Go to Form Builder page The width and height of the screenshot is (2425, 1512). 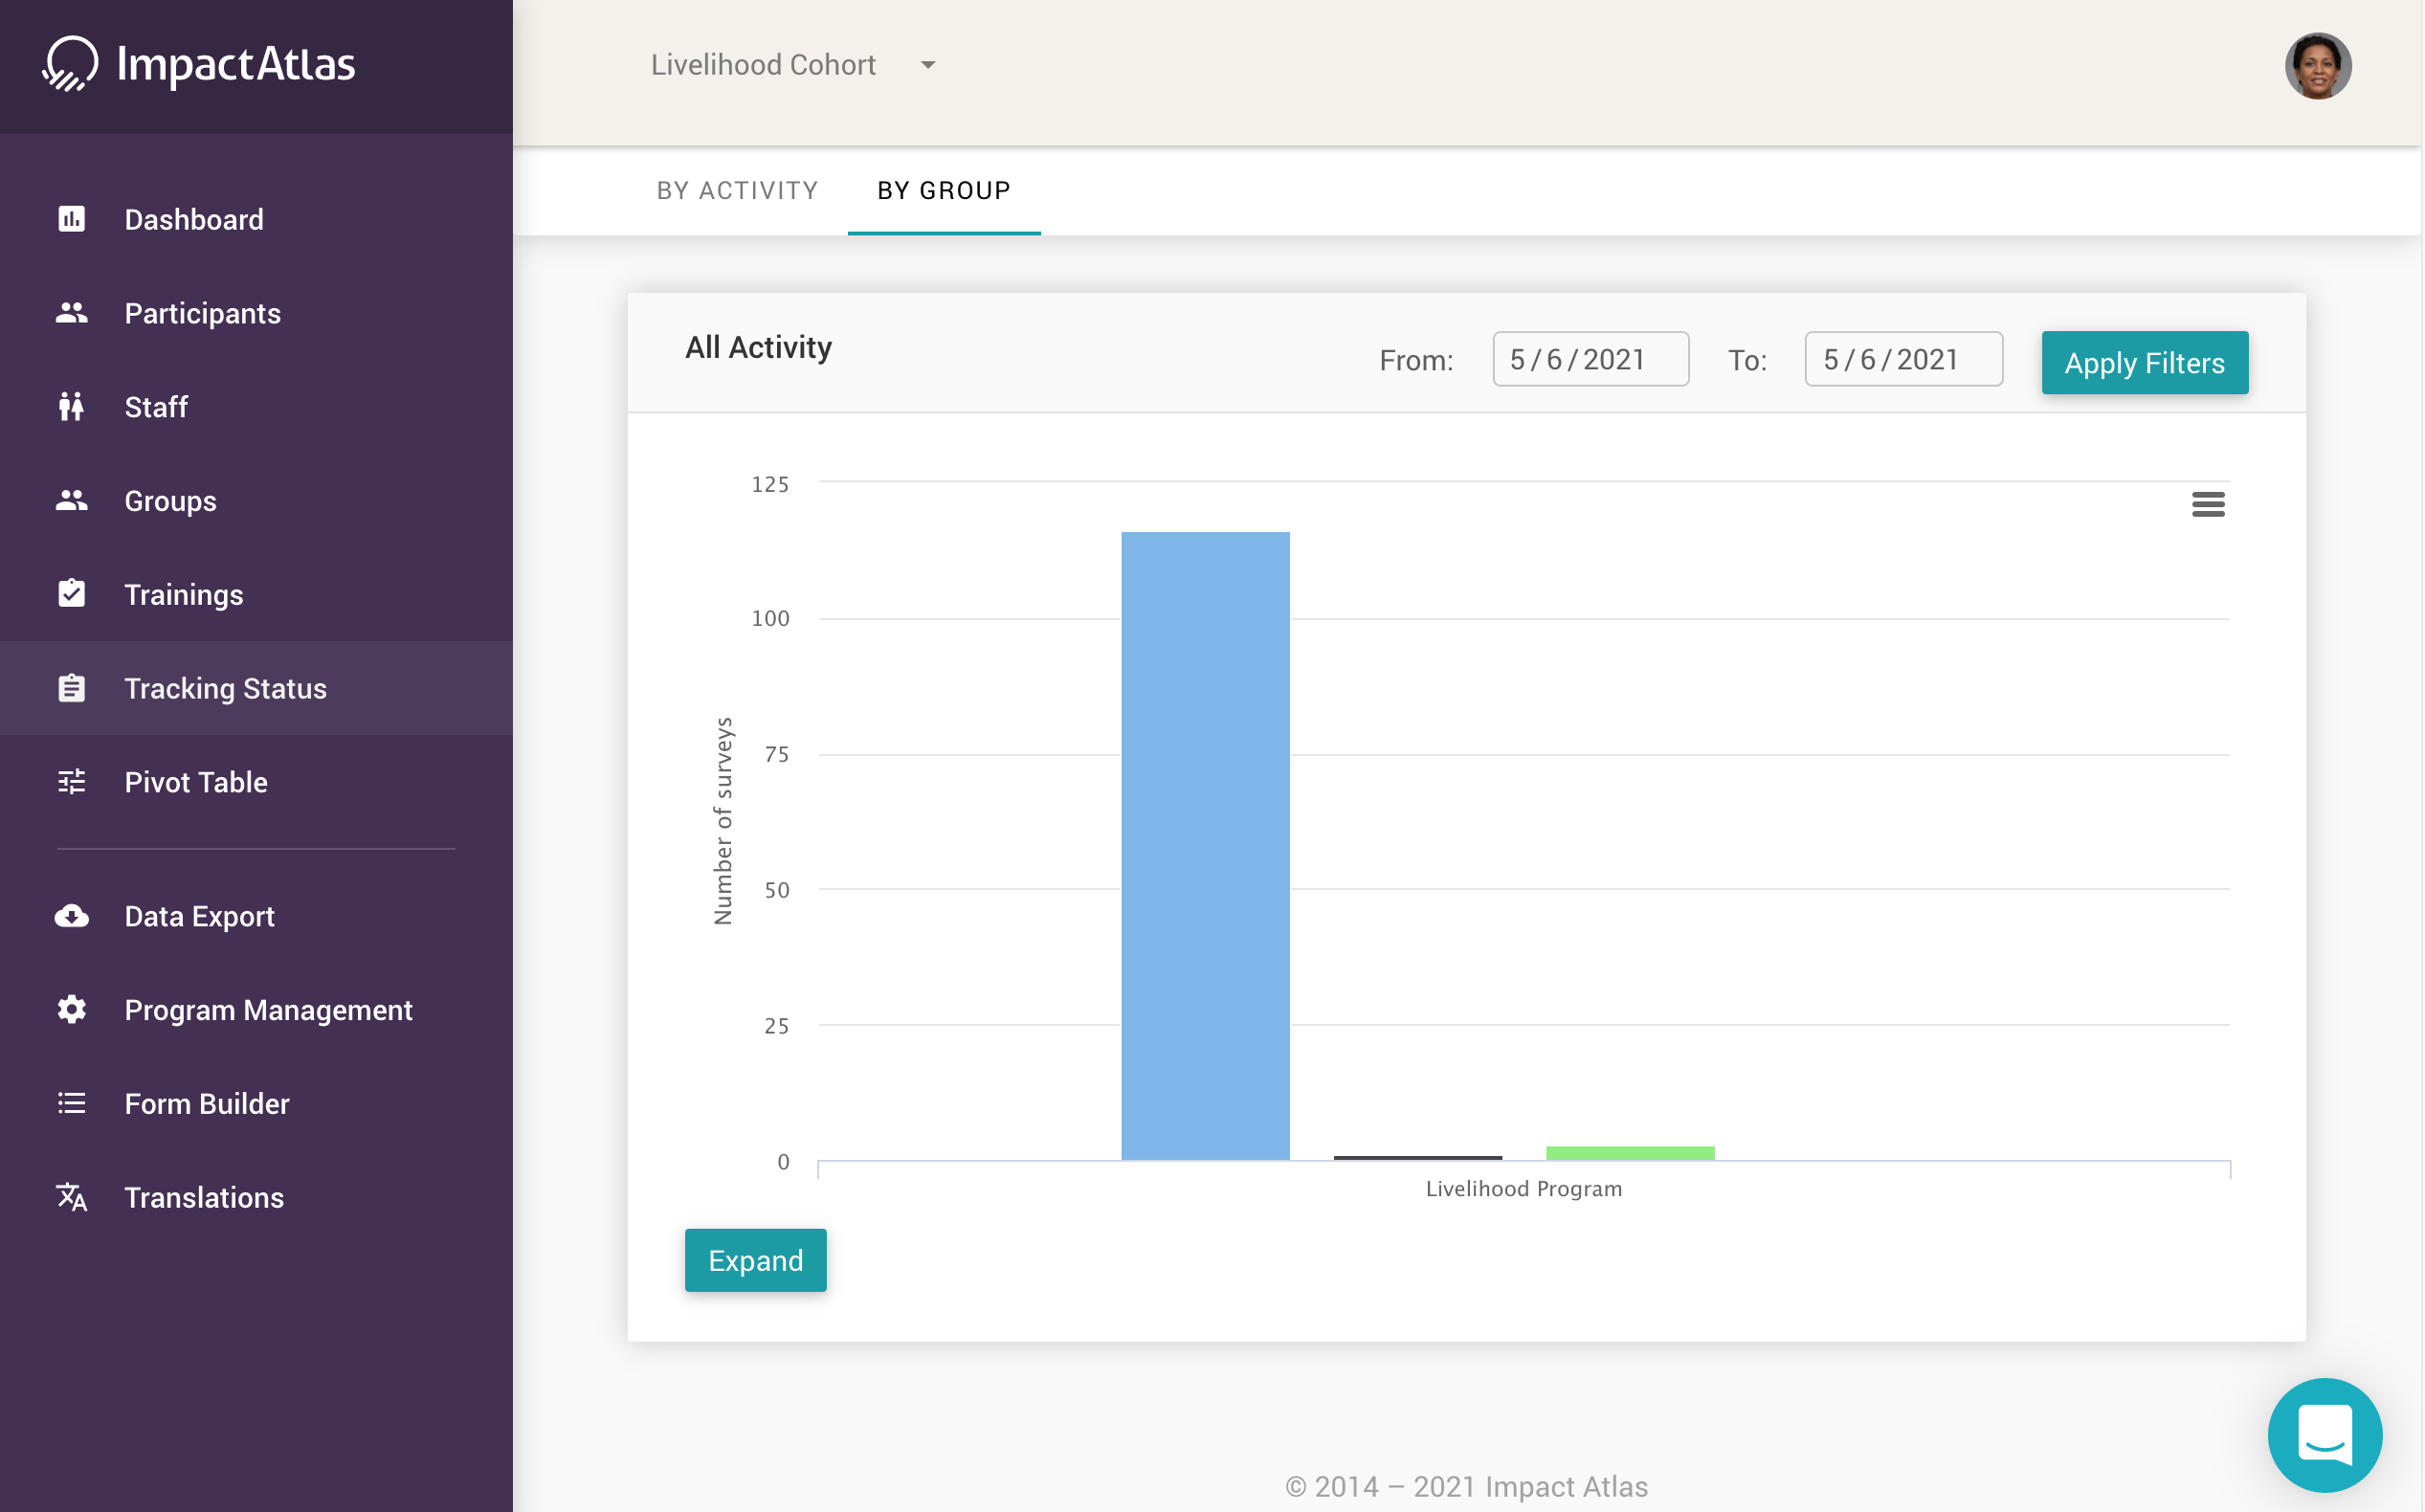pos(206,1104)
